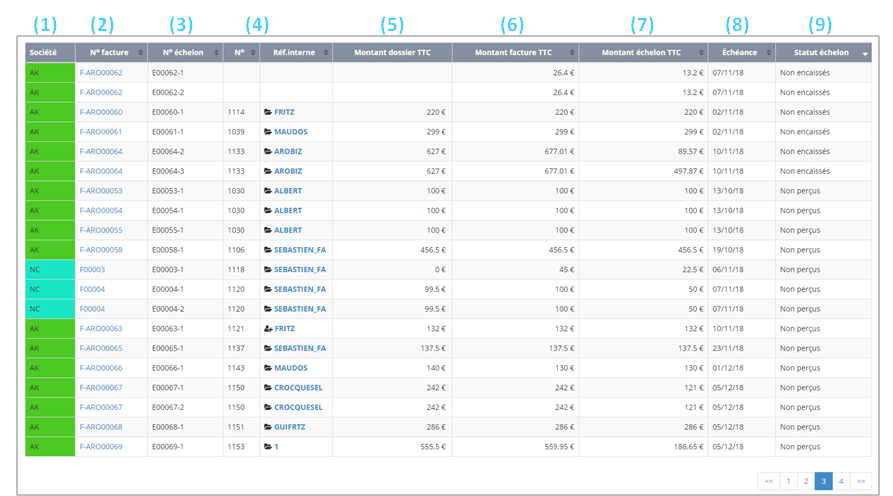Click folder icon in E00064-2 row

pos(268,151)
